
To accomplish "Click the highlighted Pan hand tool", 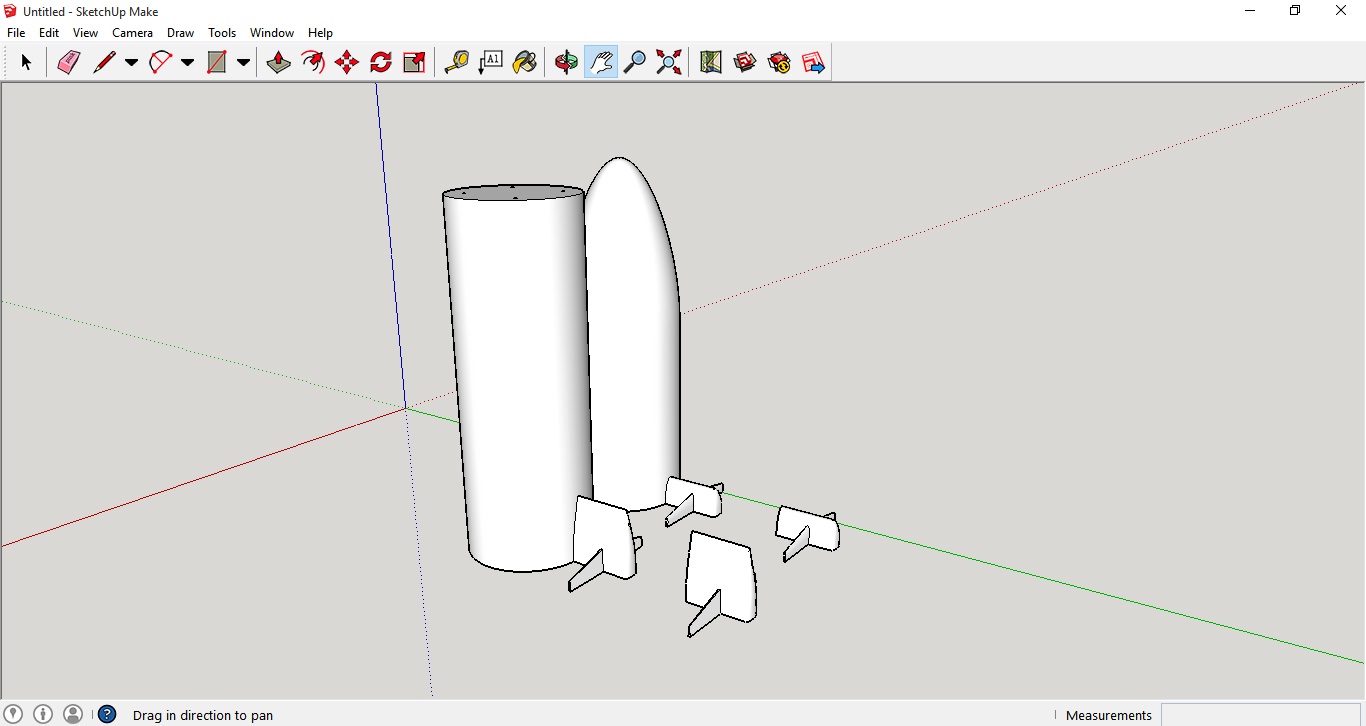I will click(600, 63).
